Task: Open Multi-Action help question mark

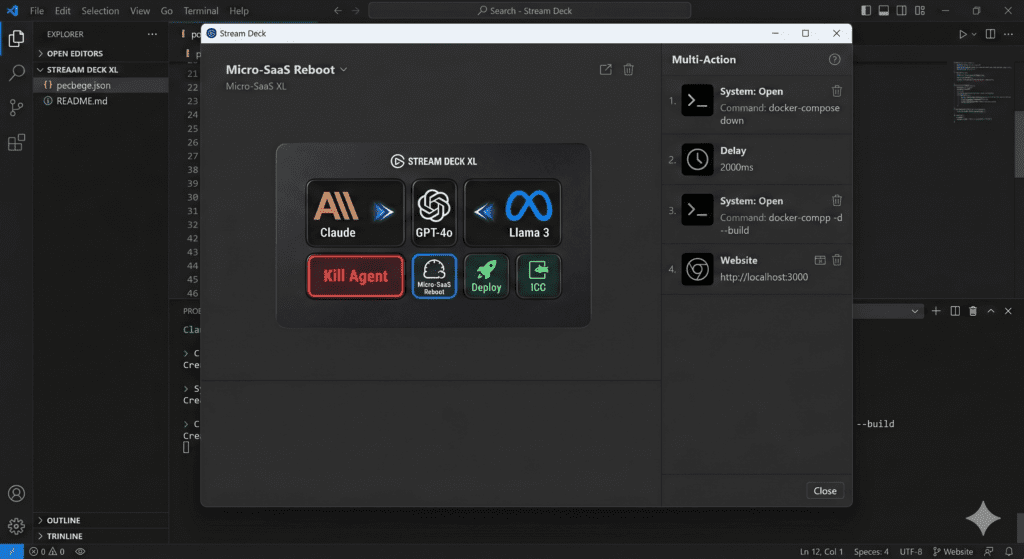Action: tap(835, 60)
